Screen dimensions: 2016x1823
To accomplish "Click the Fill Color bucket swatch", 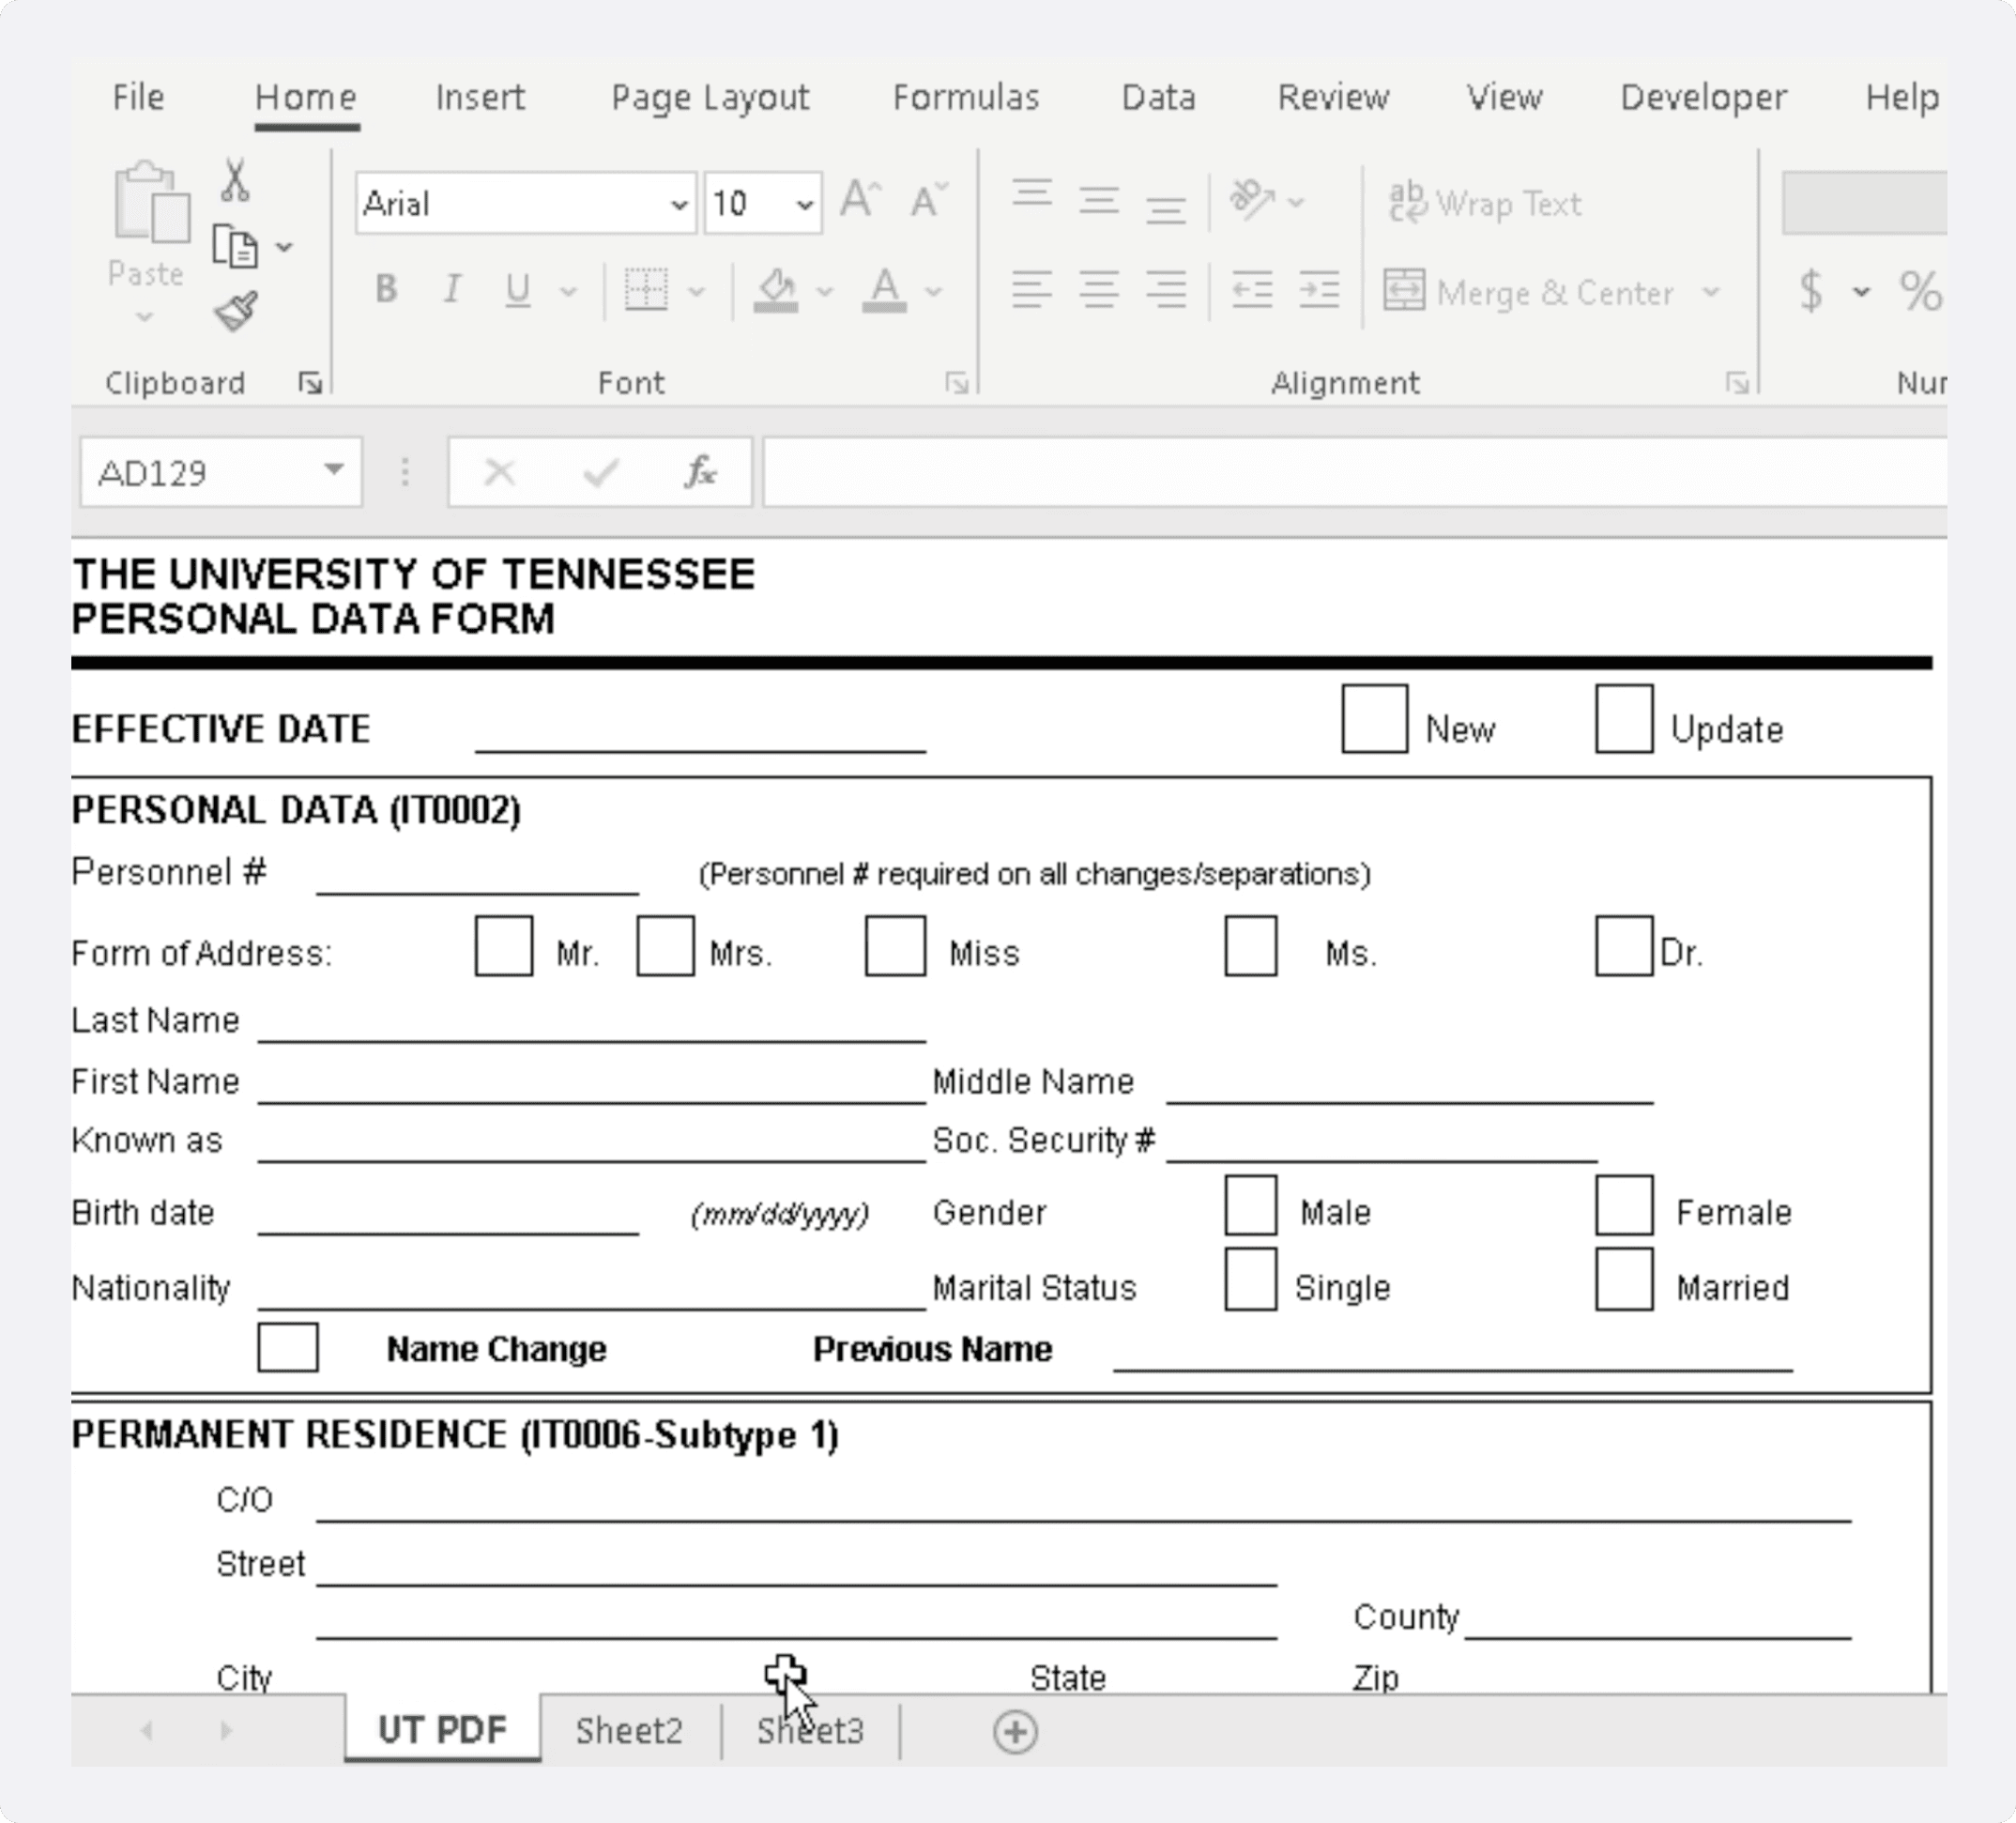I will pyautogui.click(x=776, y=291).
